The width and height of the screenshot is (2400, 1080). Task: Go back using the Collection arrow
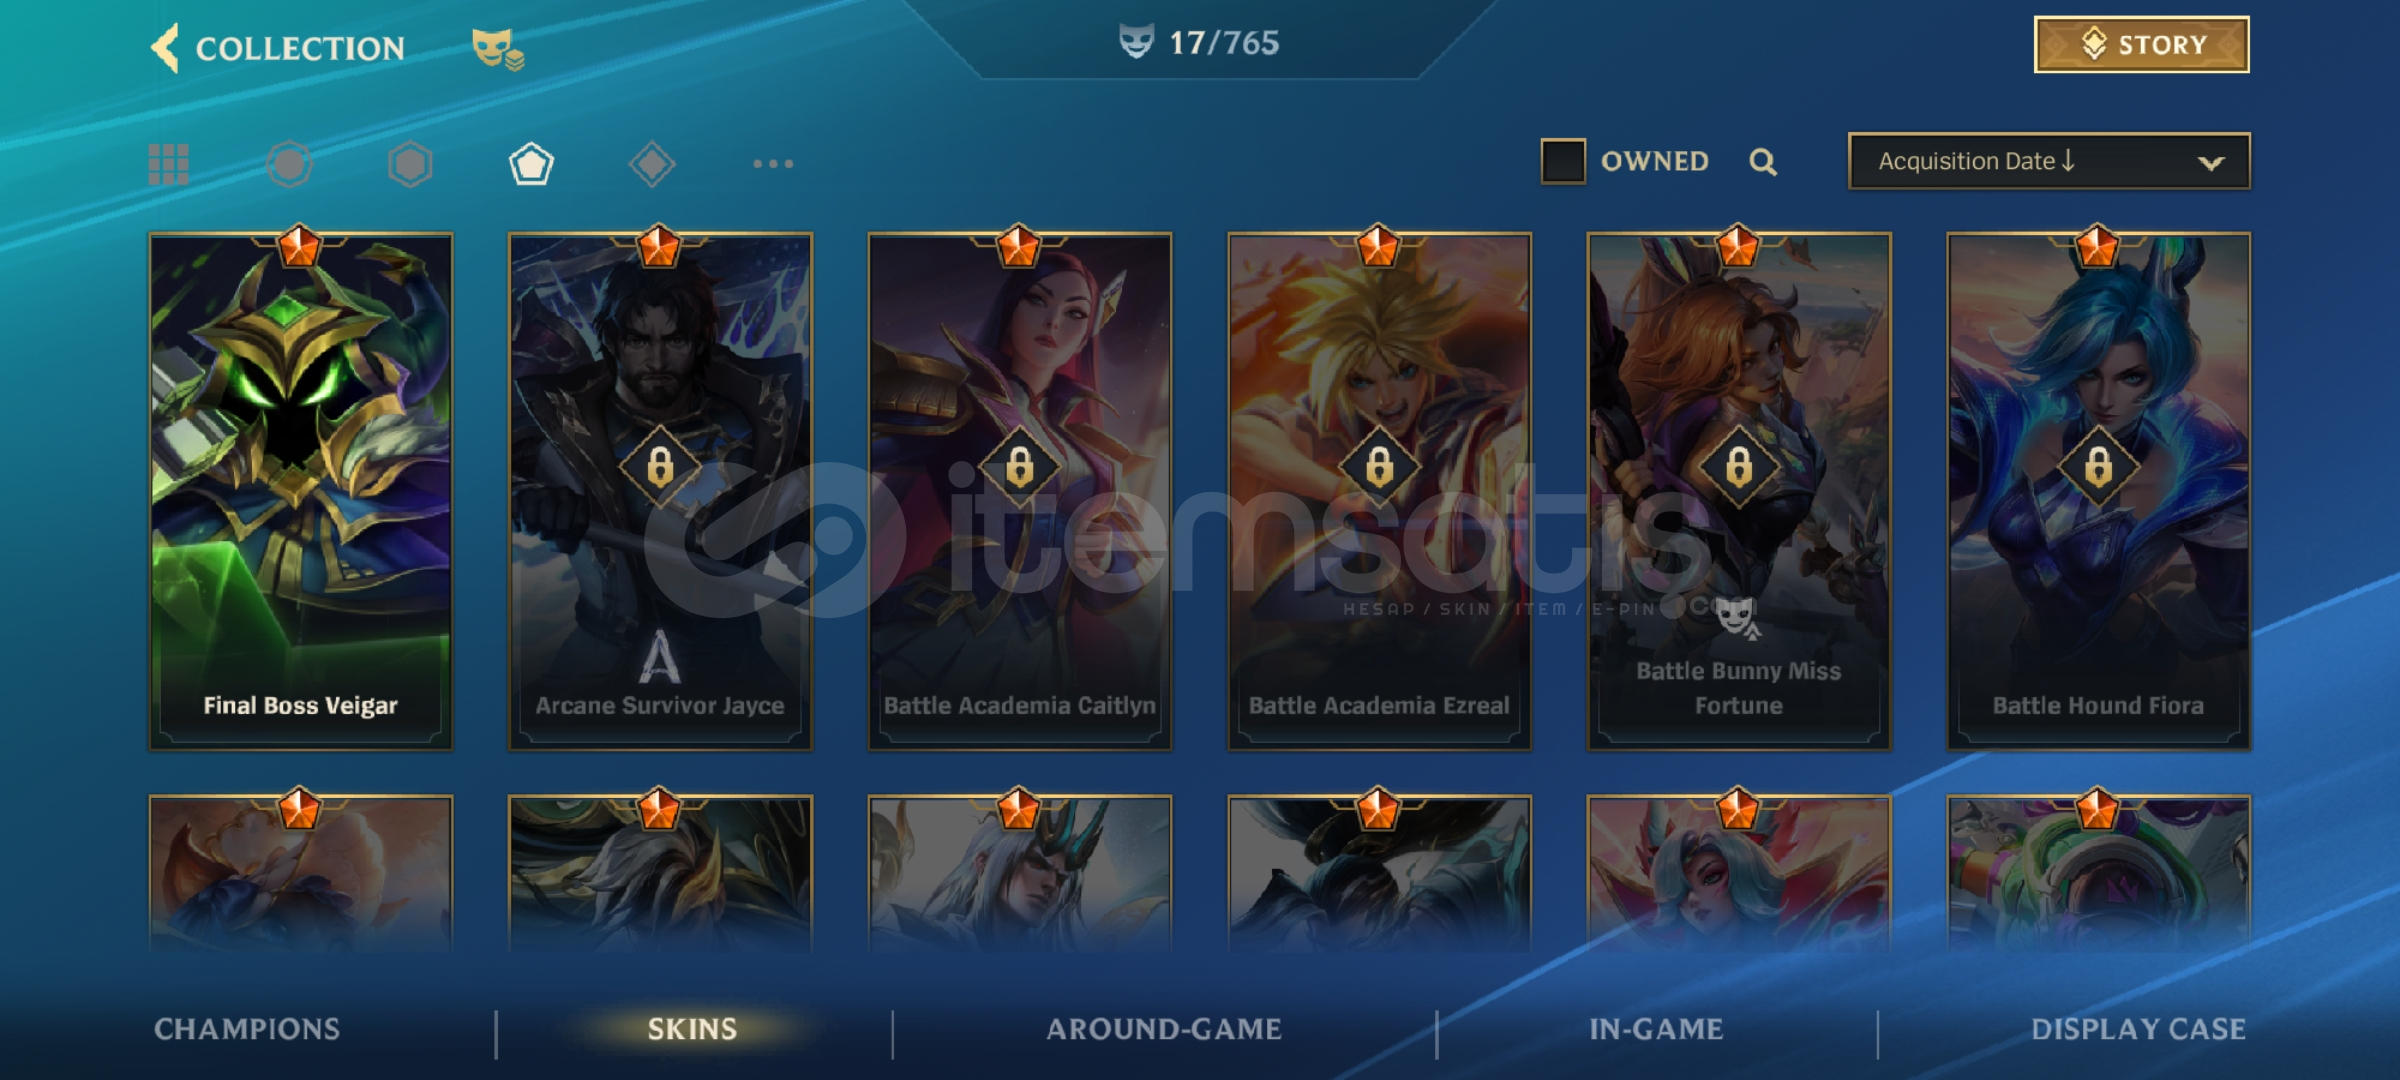165,48
